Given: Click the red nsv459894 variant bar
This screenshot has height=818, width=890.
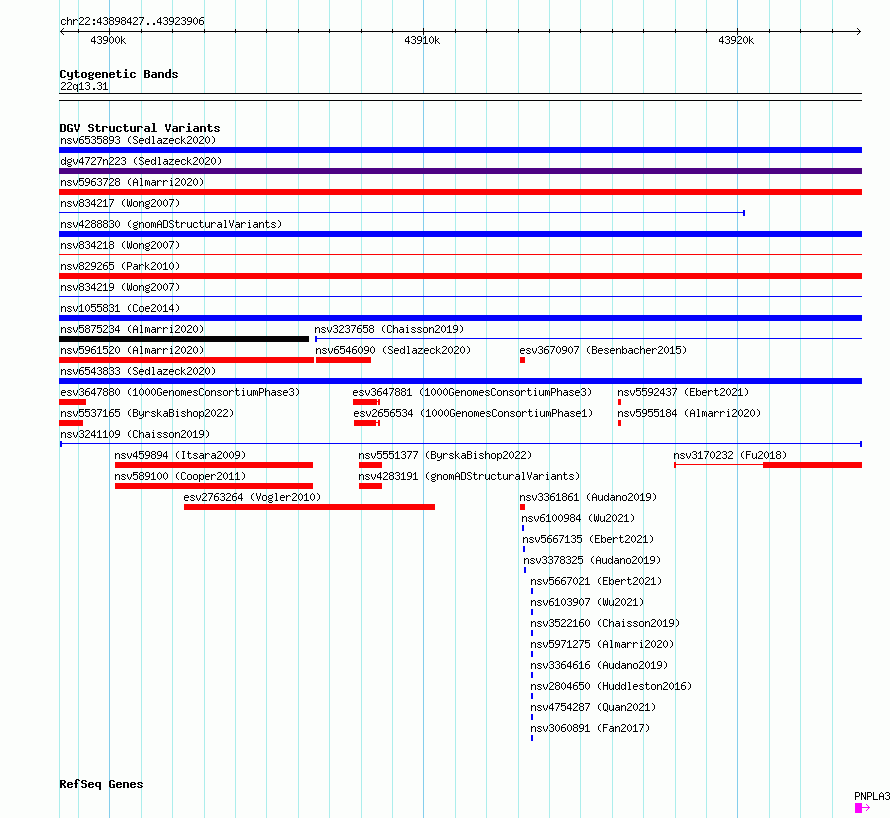Looking at the screenshot, I should [214, 465].
